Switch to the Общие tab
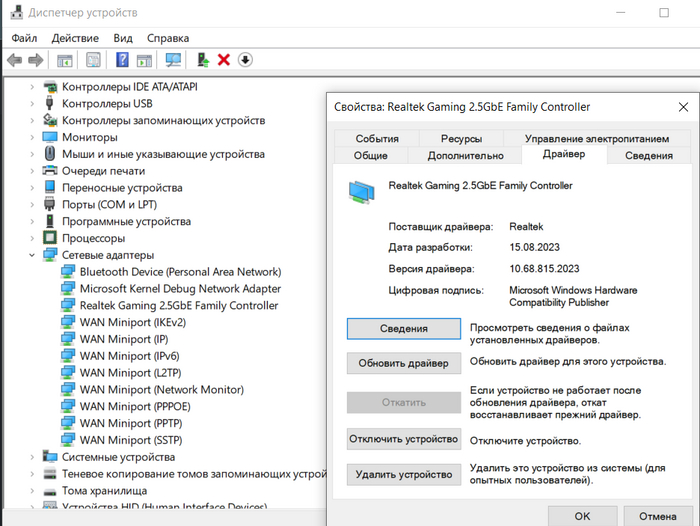The image size is (700, 526). [371, 155]
